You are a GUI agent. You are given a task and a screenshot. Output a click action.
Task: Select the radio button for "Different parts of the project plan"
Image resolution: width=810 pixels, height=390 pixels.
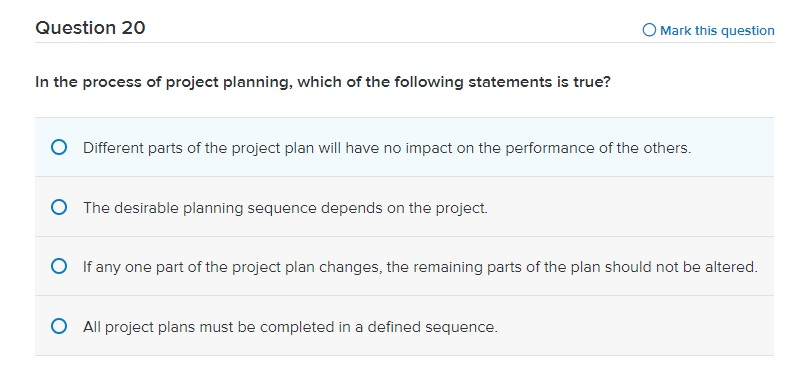[59, 148]
